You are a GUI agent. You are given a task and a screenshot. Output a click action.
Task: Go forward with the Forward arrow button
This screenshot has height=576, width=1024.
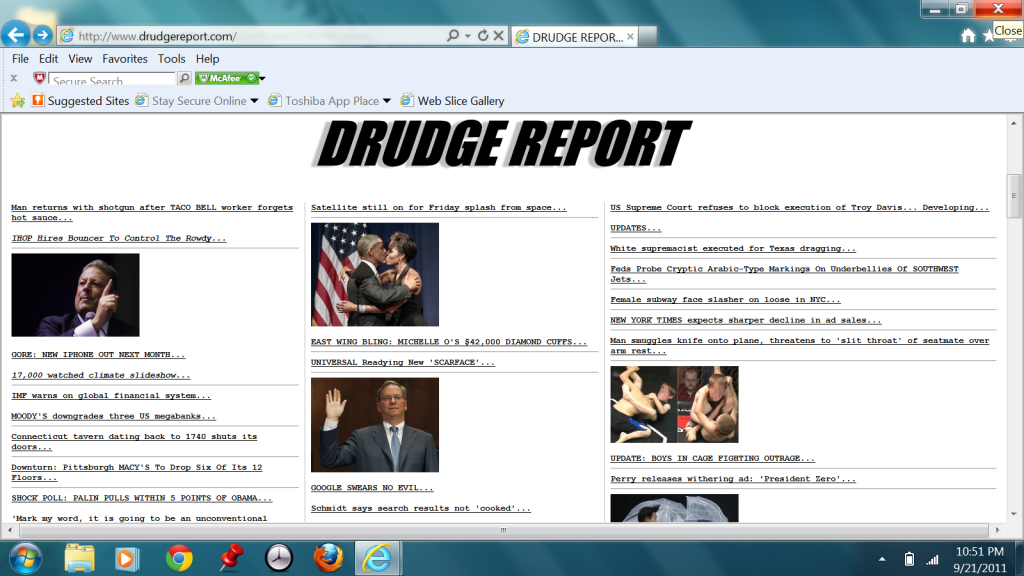tap(42, 35)
